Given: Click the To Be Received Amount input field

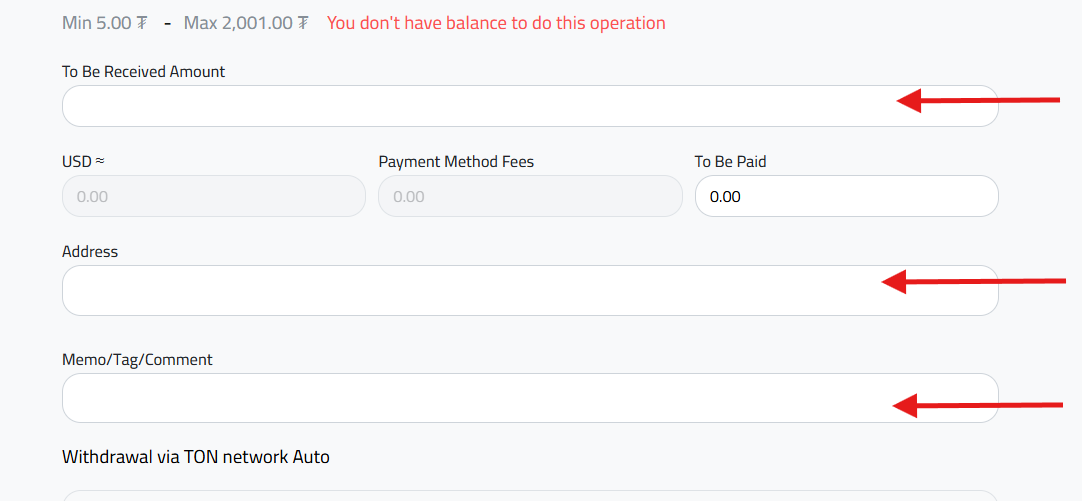Looking at the screenshot, I should [x=470, y=106].
